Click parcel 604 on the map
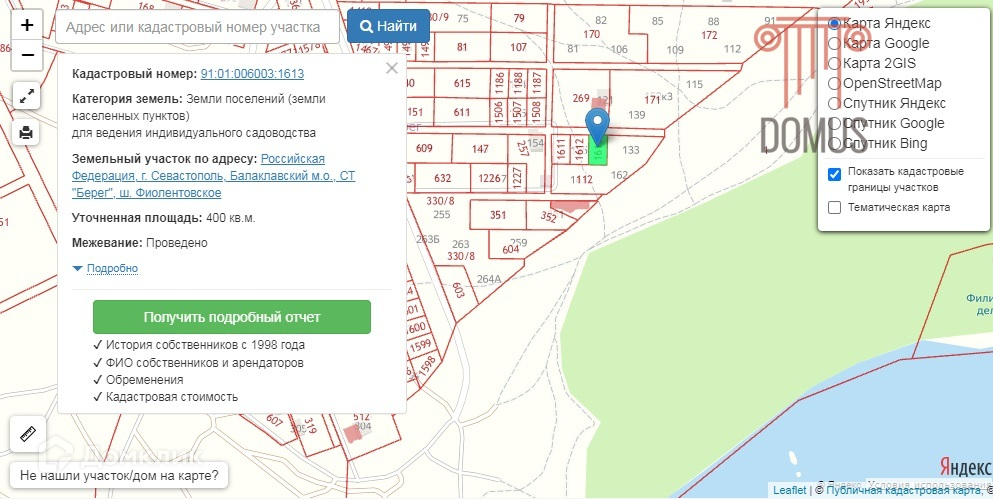This screenshot has width=993, height=499. [x=510, y=248]
